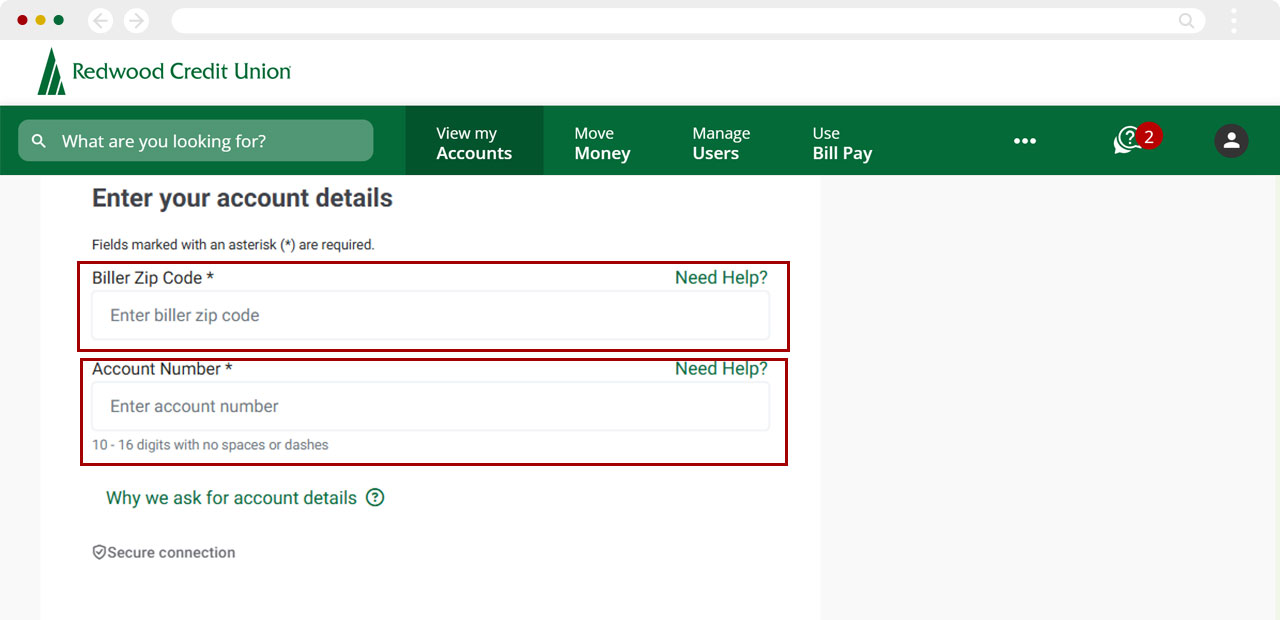The height and width of the screenshot is (620, 1280).
Task: Click the magnifier icon in the address bar
Action: pyautogui.click(x=1186, y=20)
